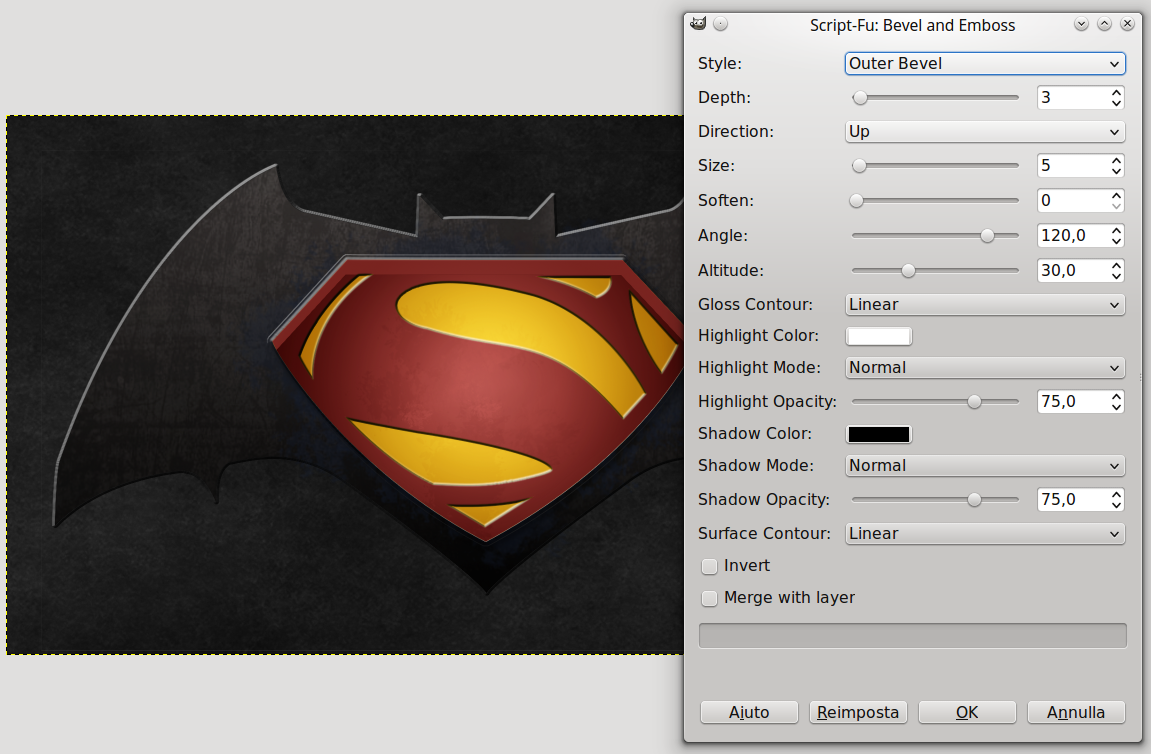The height and width of the screenshot is (754, 1151).
Task: Click the Highlight Opacity field showing 75,0
Action: (1072, 402)
